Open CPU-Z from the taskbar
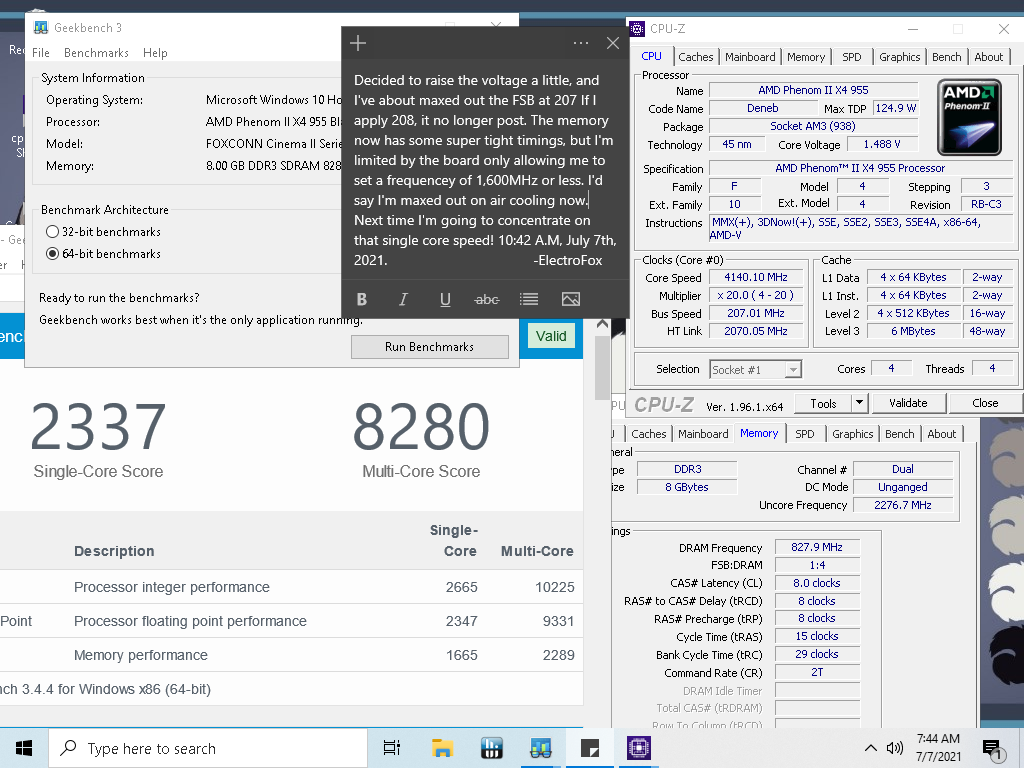This screenshot has width=1024, height=768. pyautogui.click(x=639, y=748)
